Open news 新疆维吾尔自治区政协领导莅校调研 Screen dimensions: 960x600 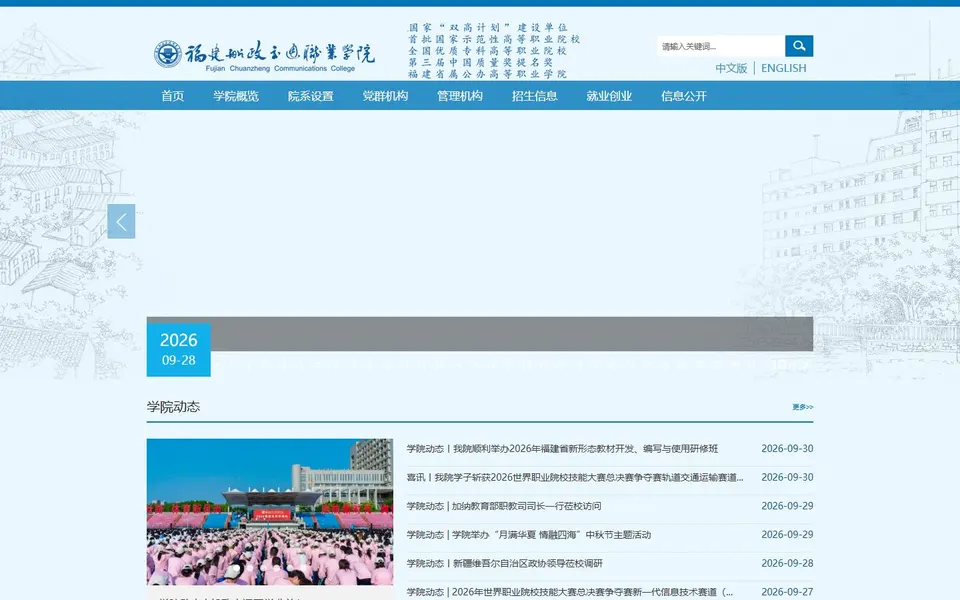tap(504, 563)
